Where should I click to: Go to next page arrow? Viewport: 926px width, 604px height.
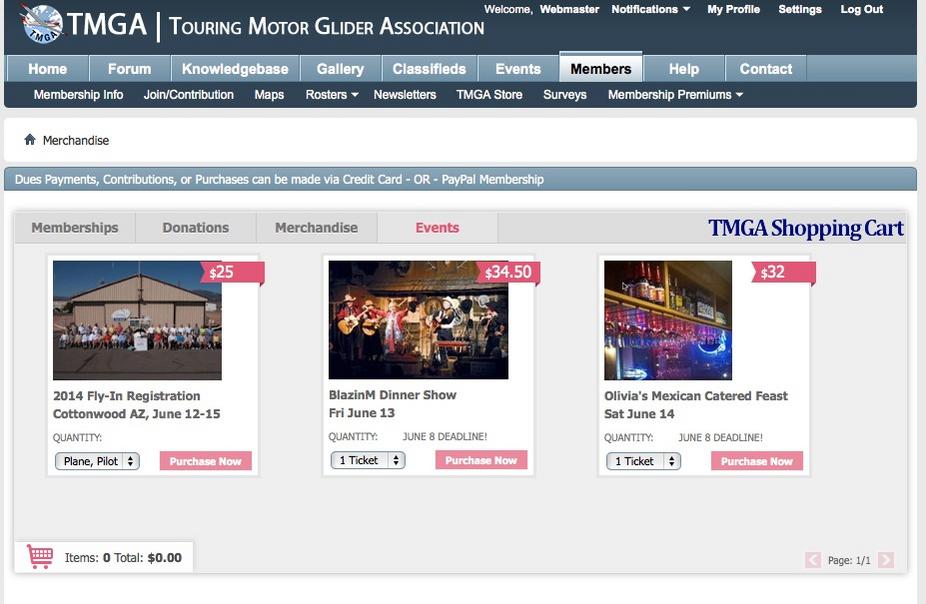[885, 561]
